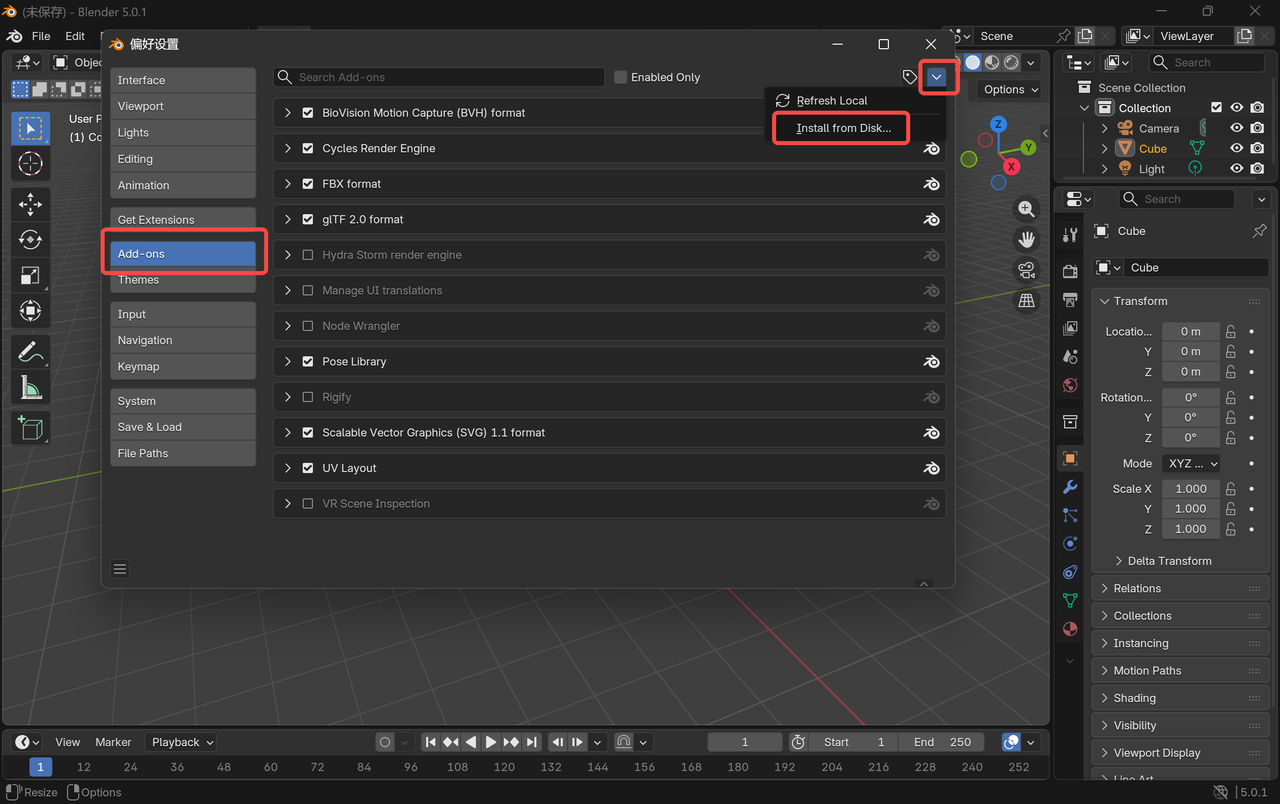Viewport: 1280px width, 804px height.
Task: Expand the Cycles Render Engine entry
Action: click(x=288, y=147)
